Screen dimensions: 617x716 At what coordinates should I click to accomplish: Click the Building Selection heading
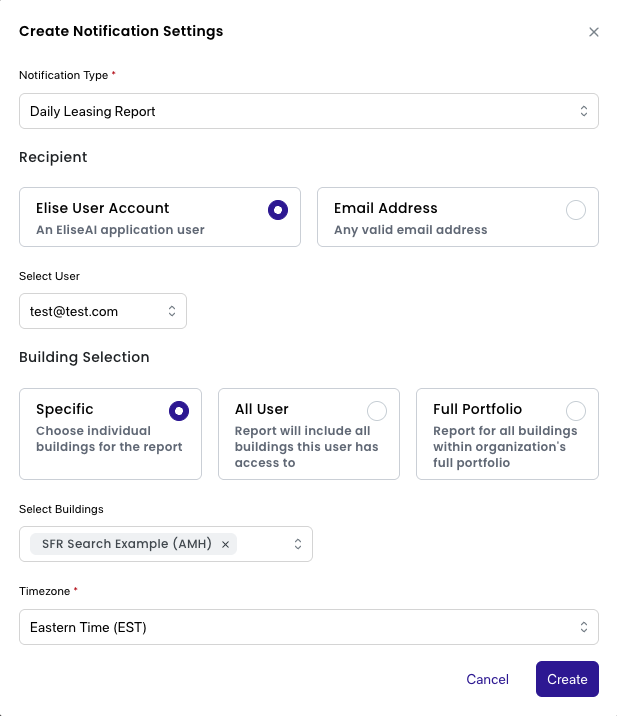click(x=84, y=357)
